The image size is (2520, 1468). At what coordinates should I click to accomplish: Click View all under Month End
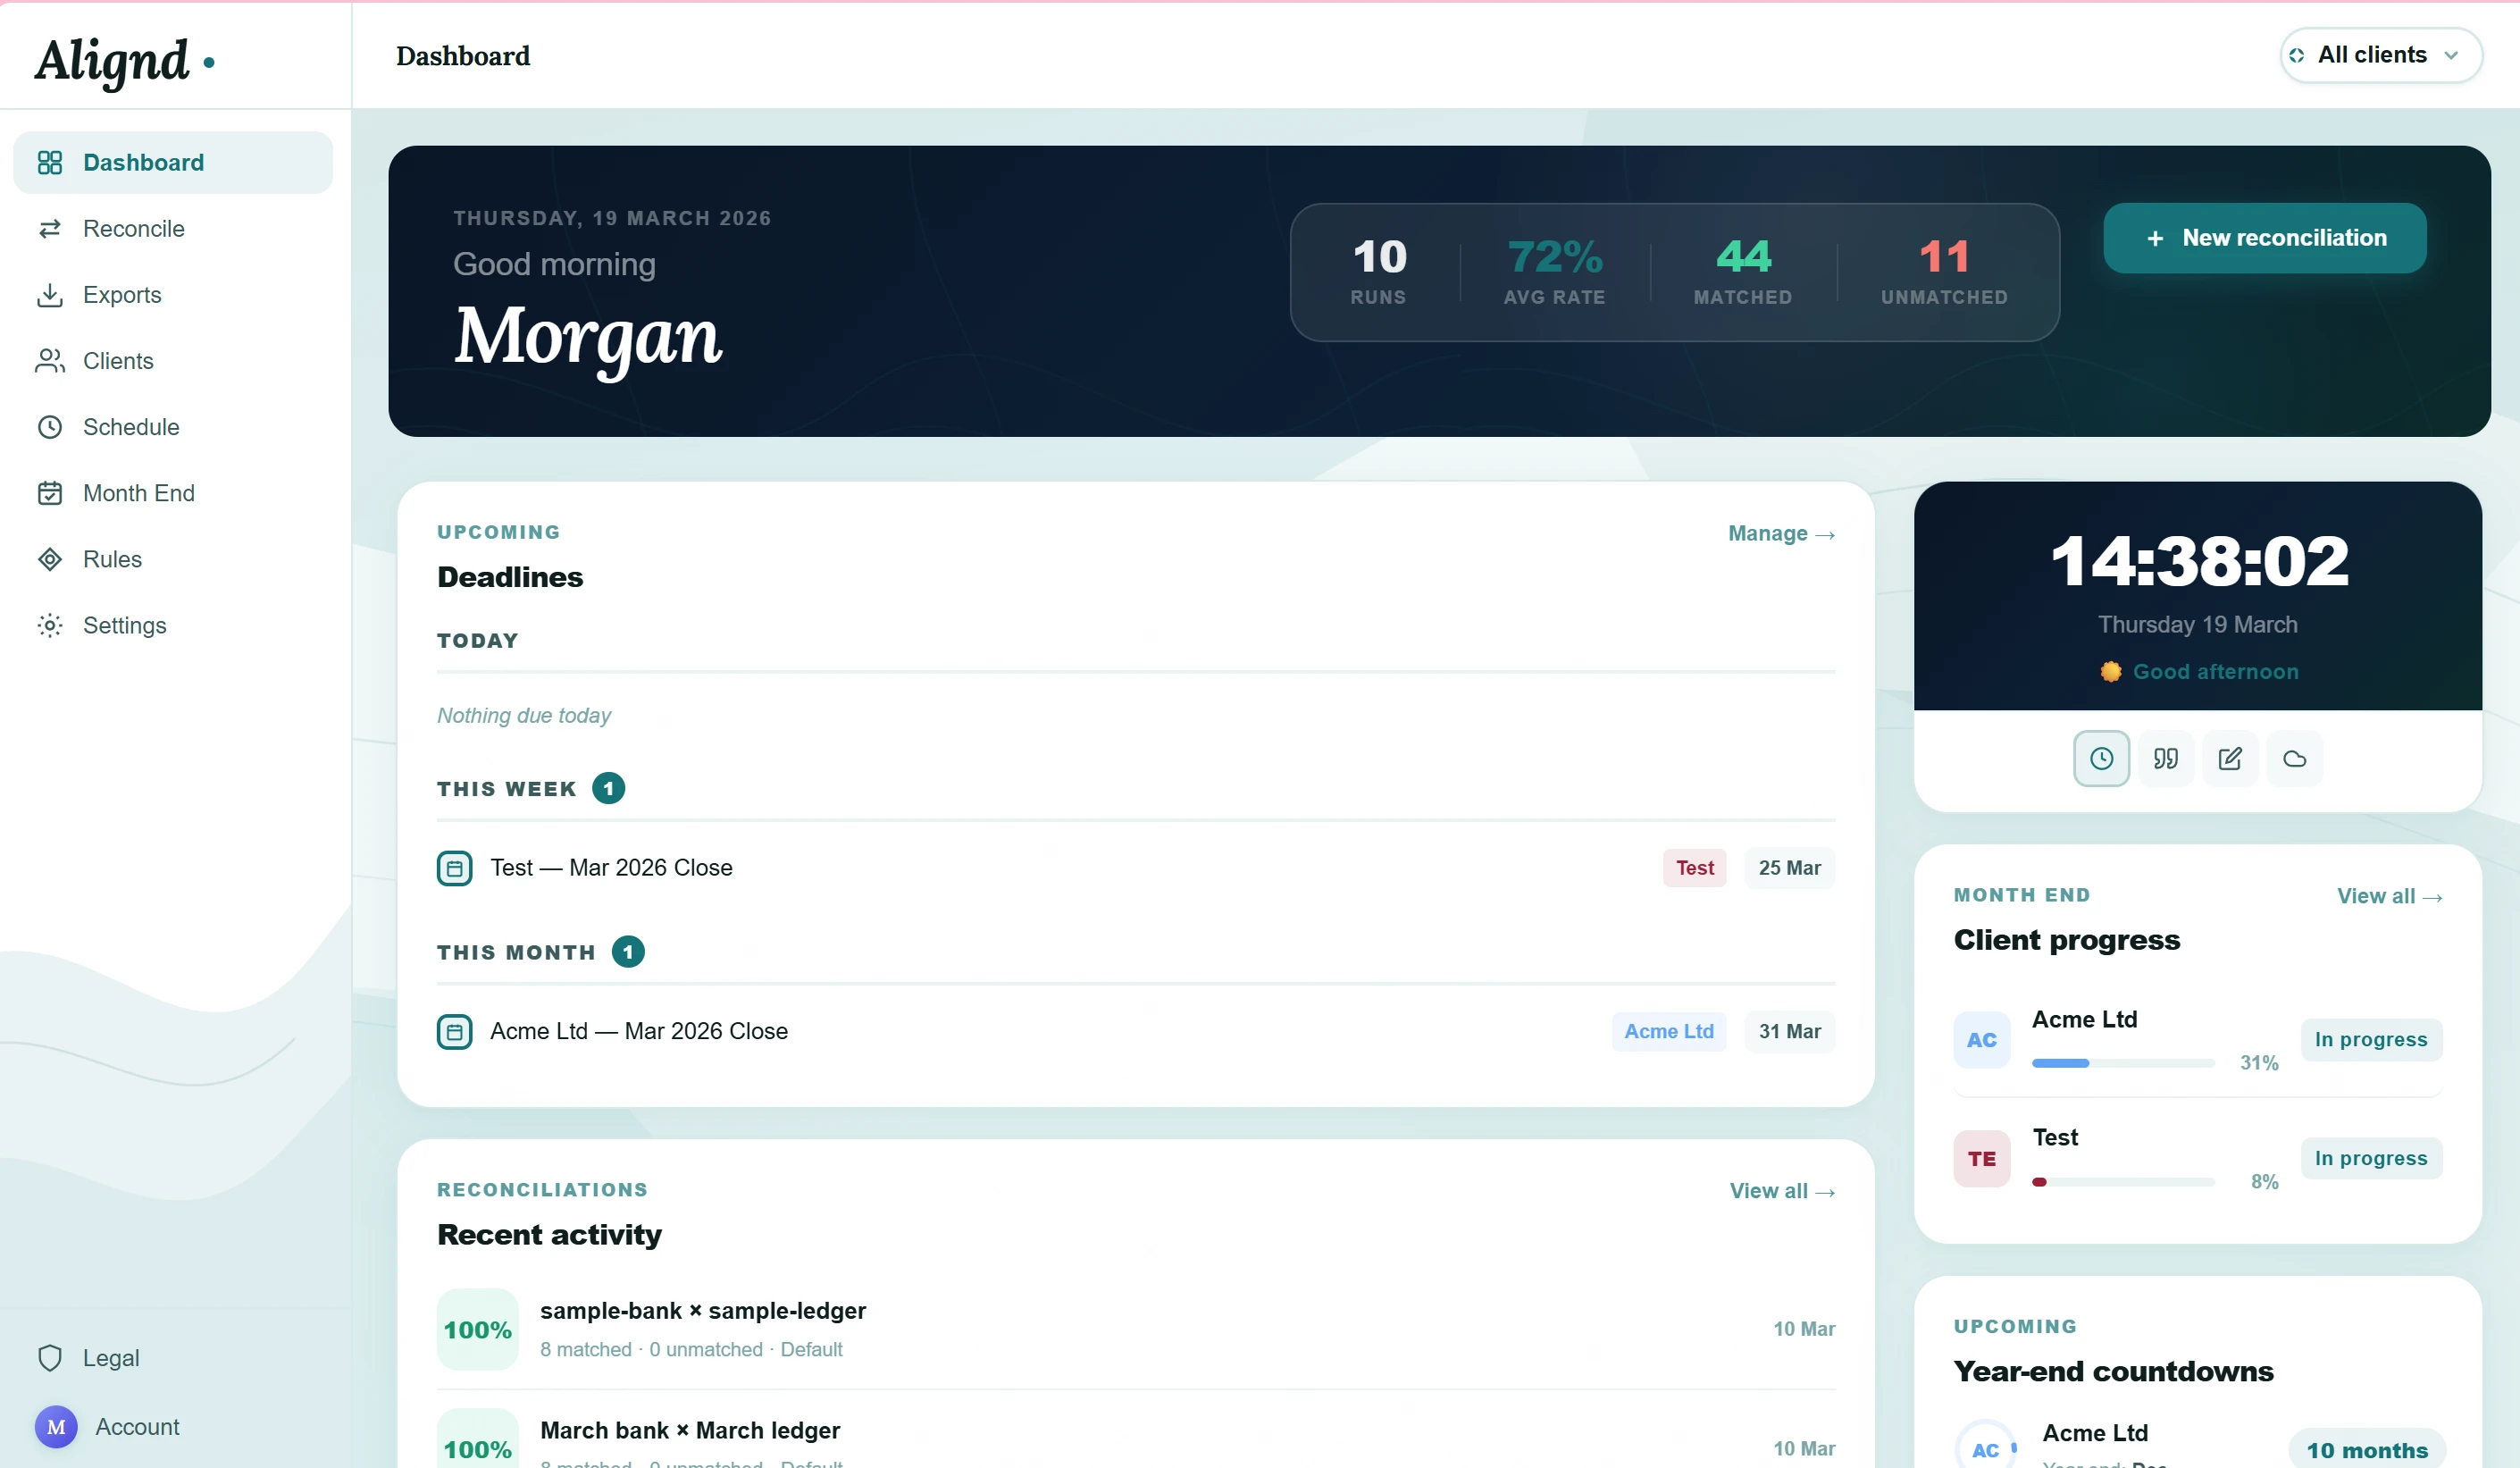tap(2388, 896)
